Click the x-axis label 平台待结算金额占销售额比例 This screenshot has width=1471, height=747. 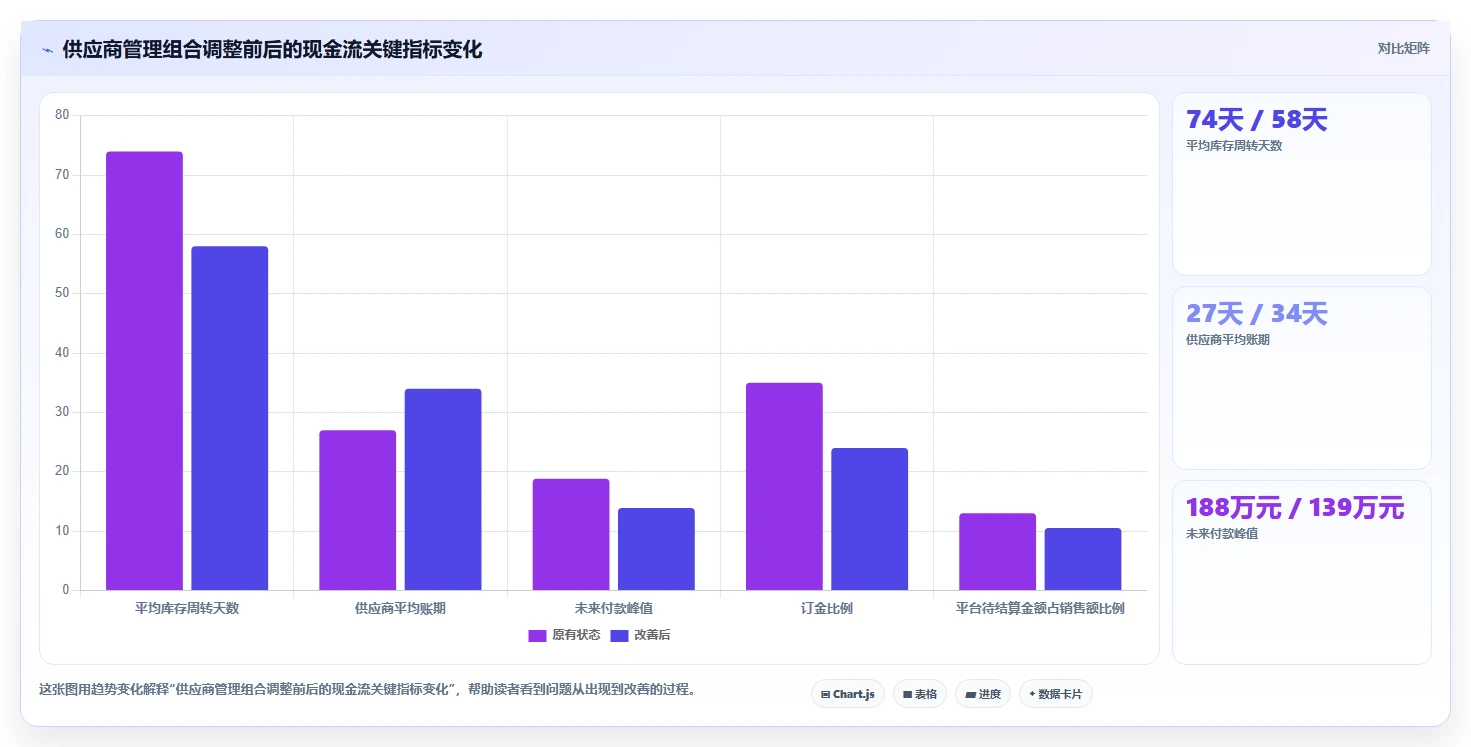coord(1040,608)
